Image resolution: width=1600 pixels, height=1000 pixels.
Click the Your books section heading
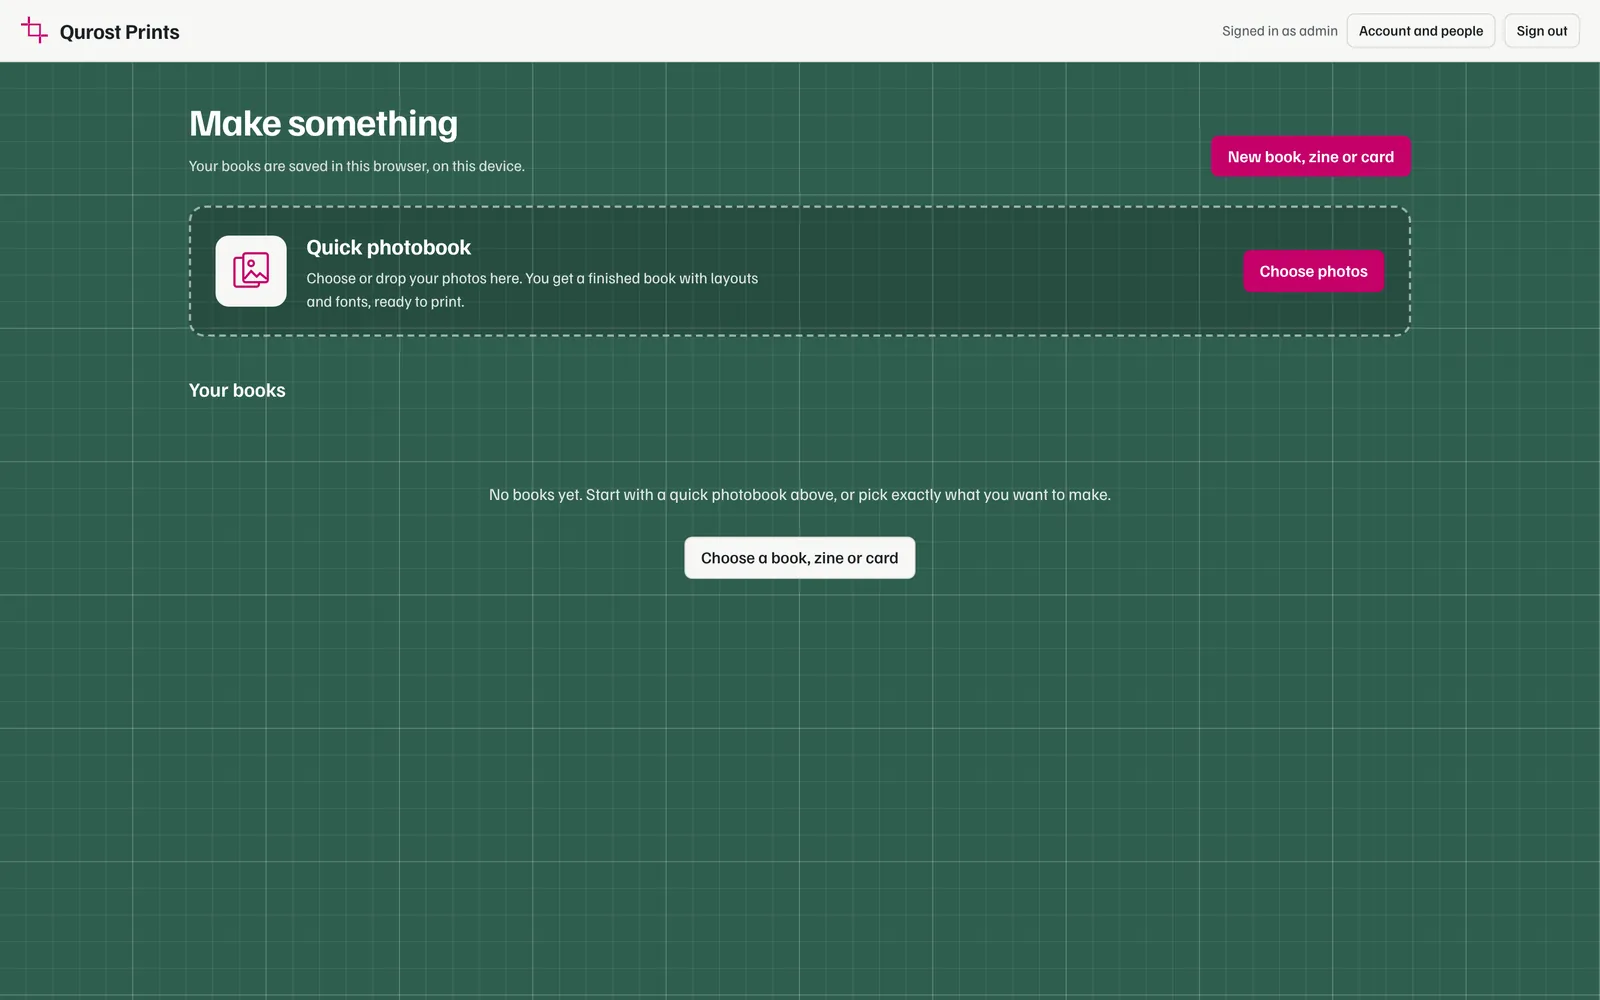point(237,391)
